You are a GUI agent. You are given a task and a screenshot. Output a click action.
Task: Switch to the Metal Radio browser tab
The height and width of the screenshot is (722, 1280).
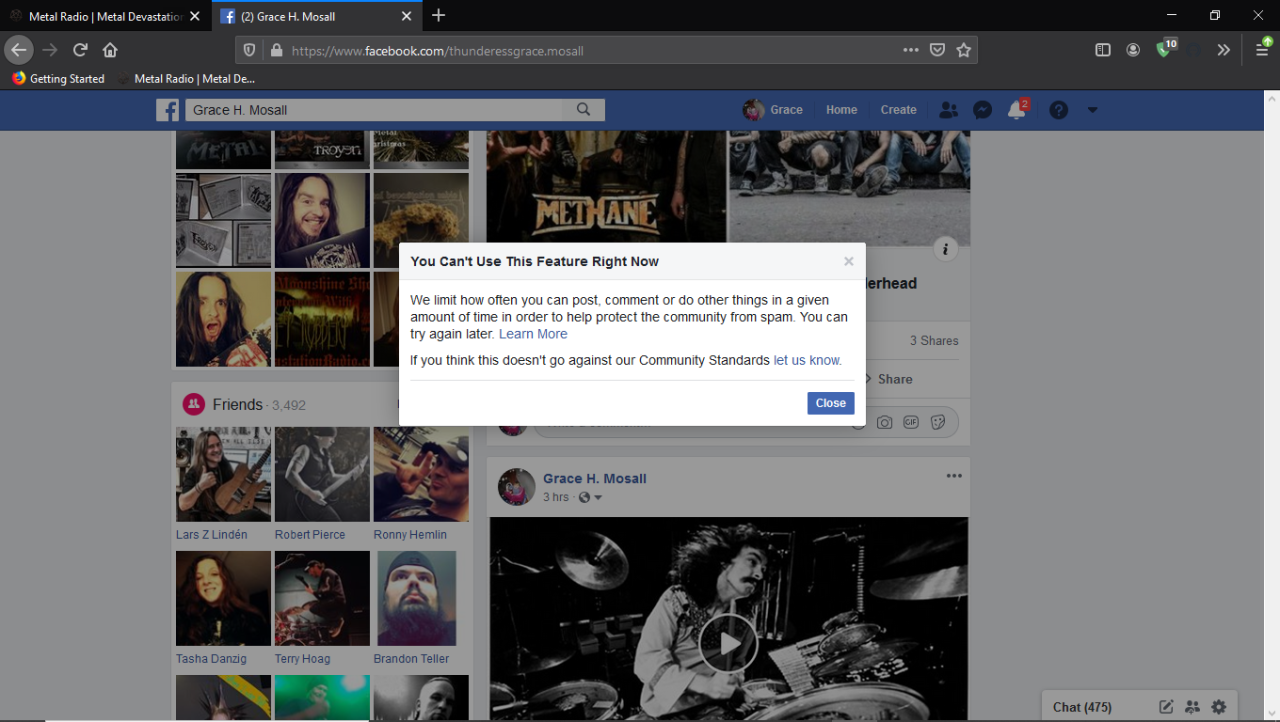click(x=105, y=16)
